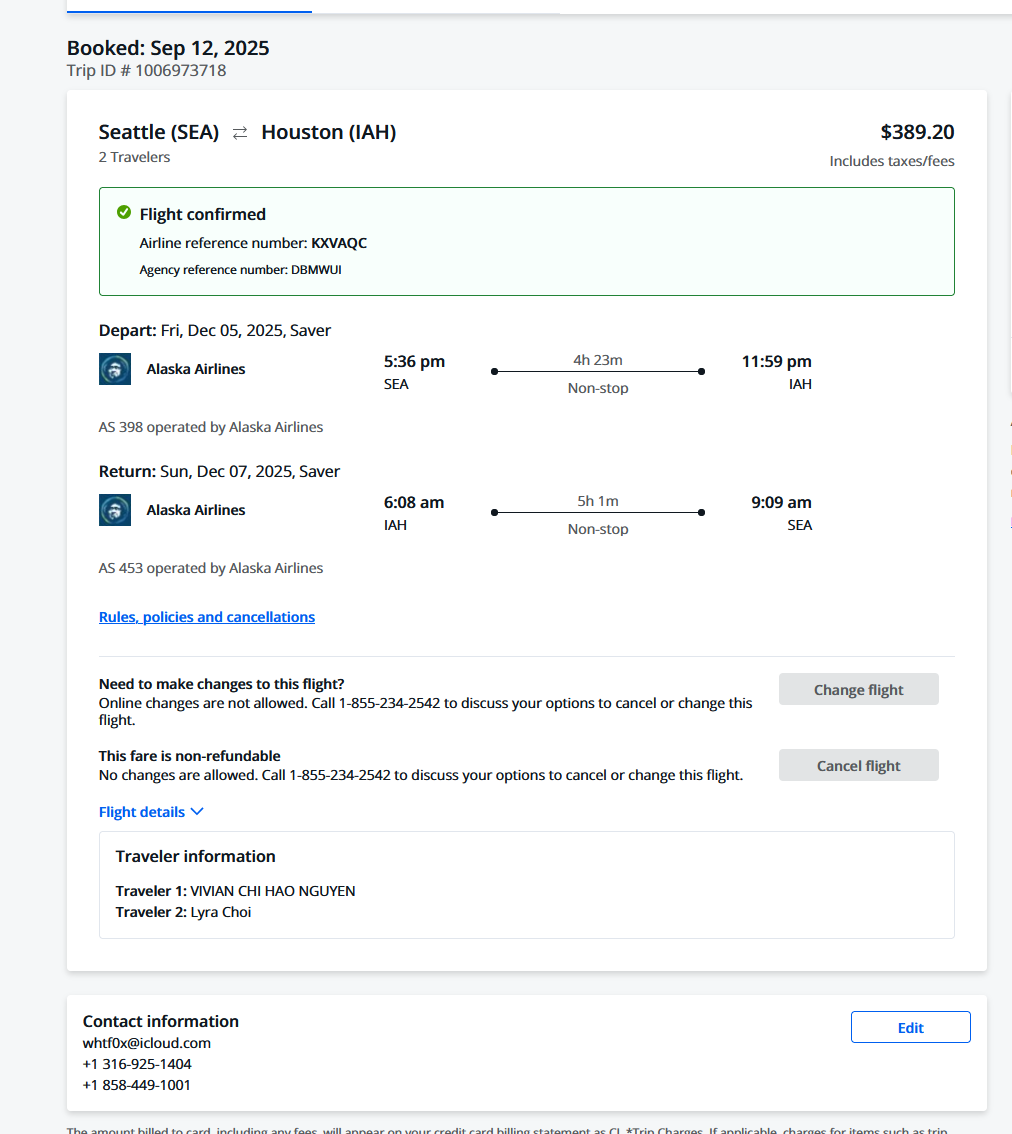Click the Alaska Airlines logo on departing flight
1012x1134 pixels.
(x=115, y=369)
